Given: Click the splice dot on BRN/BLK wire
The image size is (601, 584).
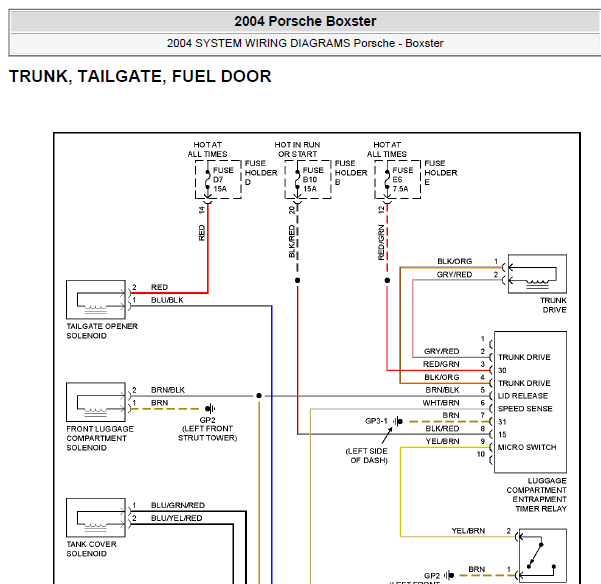Looking at the screenshot, I should [259, 395].
